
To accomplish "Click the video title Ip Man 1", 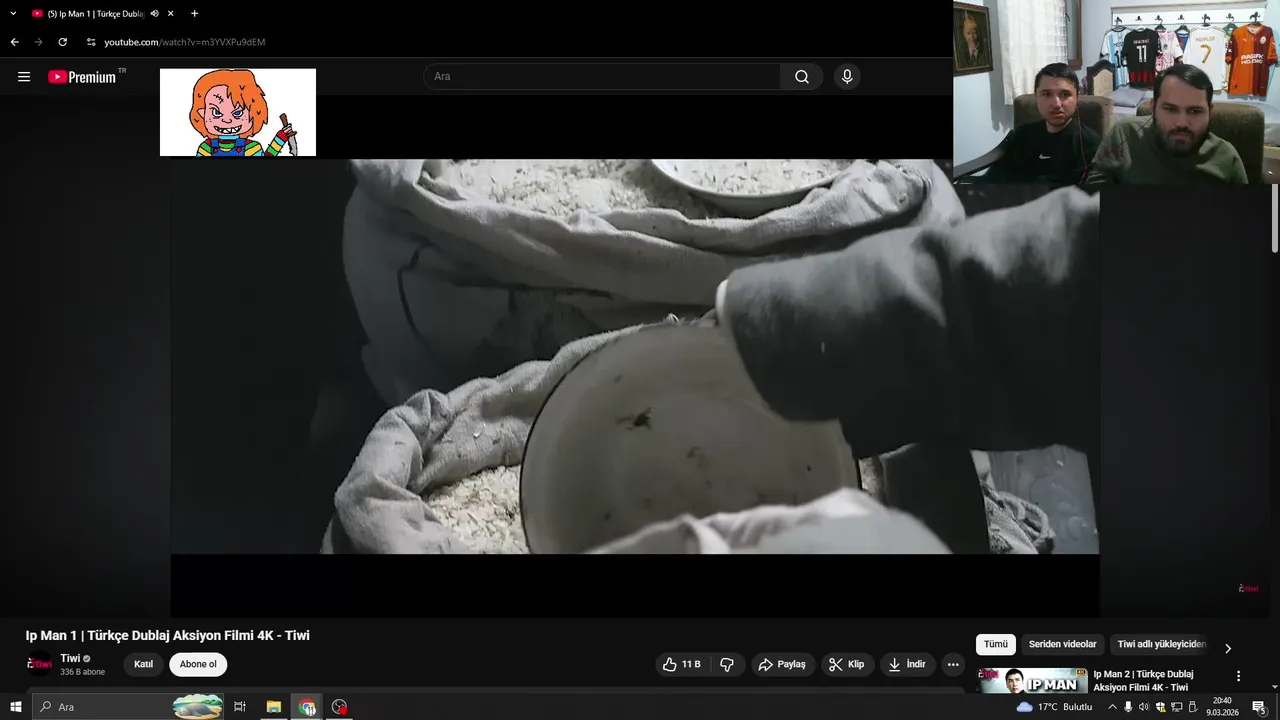I will 167,635.
